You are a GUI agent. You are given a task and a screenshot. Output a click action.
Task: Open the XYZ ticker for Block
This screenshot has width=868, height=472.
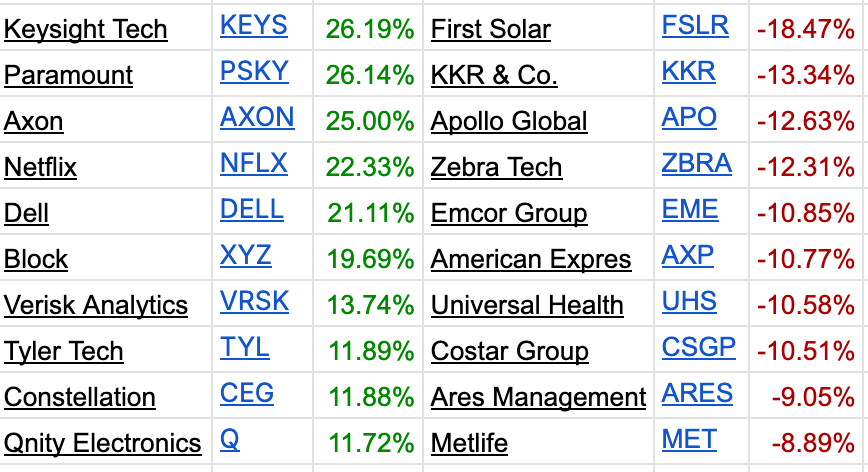245,256
